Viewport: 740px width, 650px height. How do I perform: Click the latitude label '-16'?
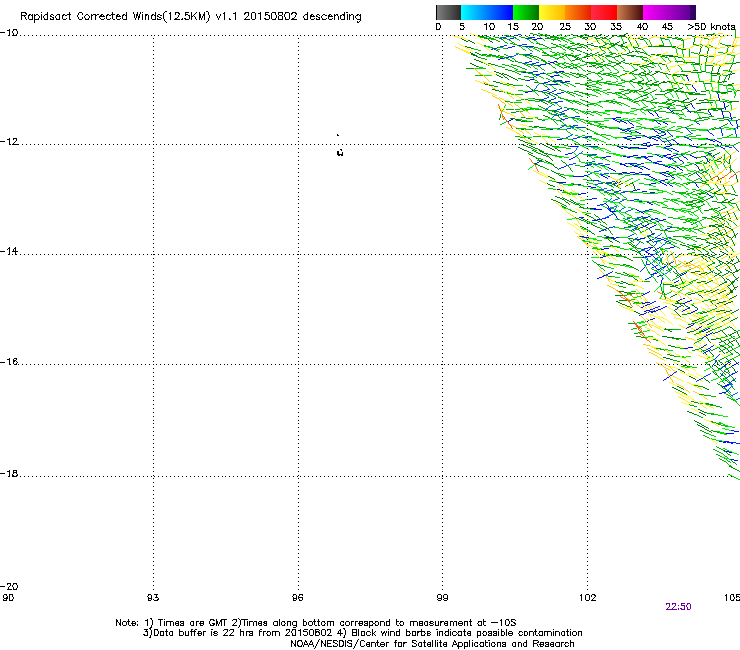pyautogui.click(x=9, y=362)
